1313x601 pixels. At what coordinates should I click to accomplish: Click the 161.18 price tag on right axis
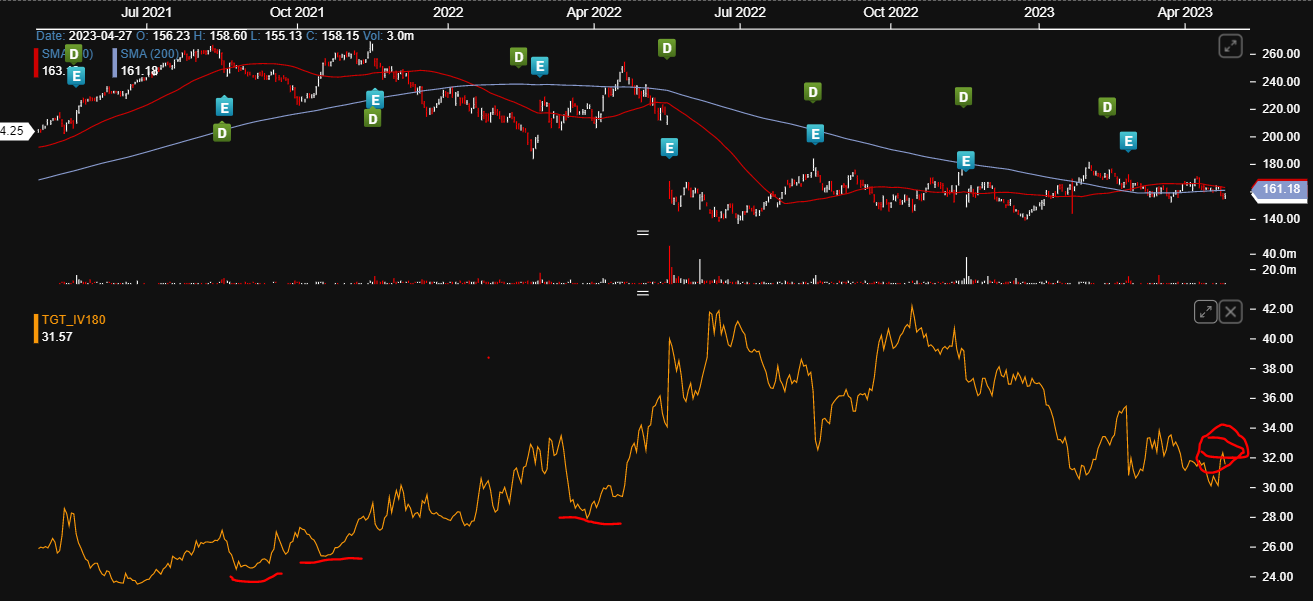[x=1281, y=188]
